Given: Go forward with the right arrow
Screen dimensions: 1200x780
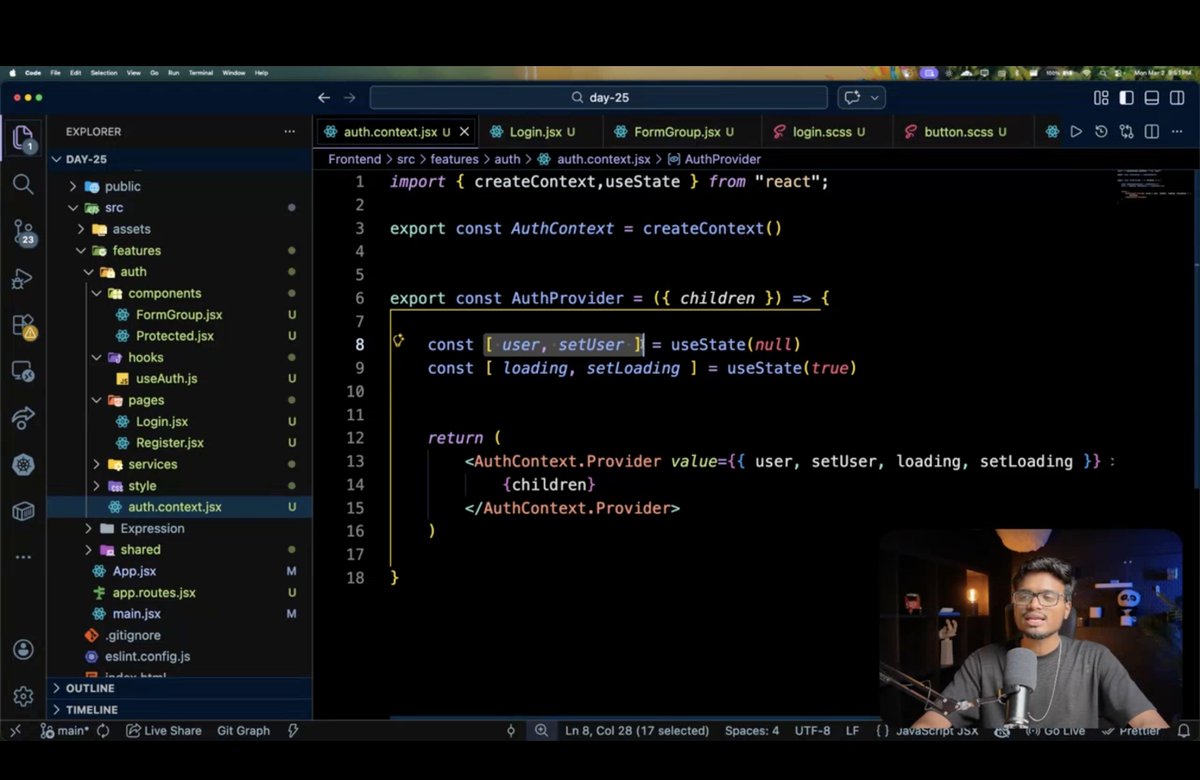Looking at the screenshot, I should click(350, 98).
